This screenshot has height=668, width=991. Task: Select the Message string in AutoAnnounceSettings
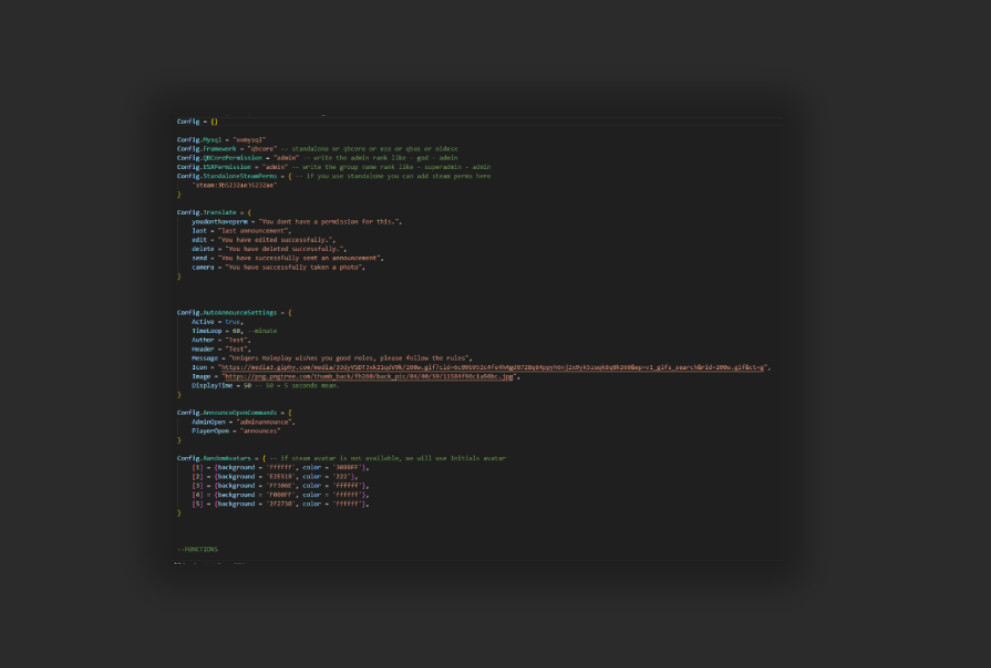(352, 358)
